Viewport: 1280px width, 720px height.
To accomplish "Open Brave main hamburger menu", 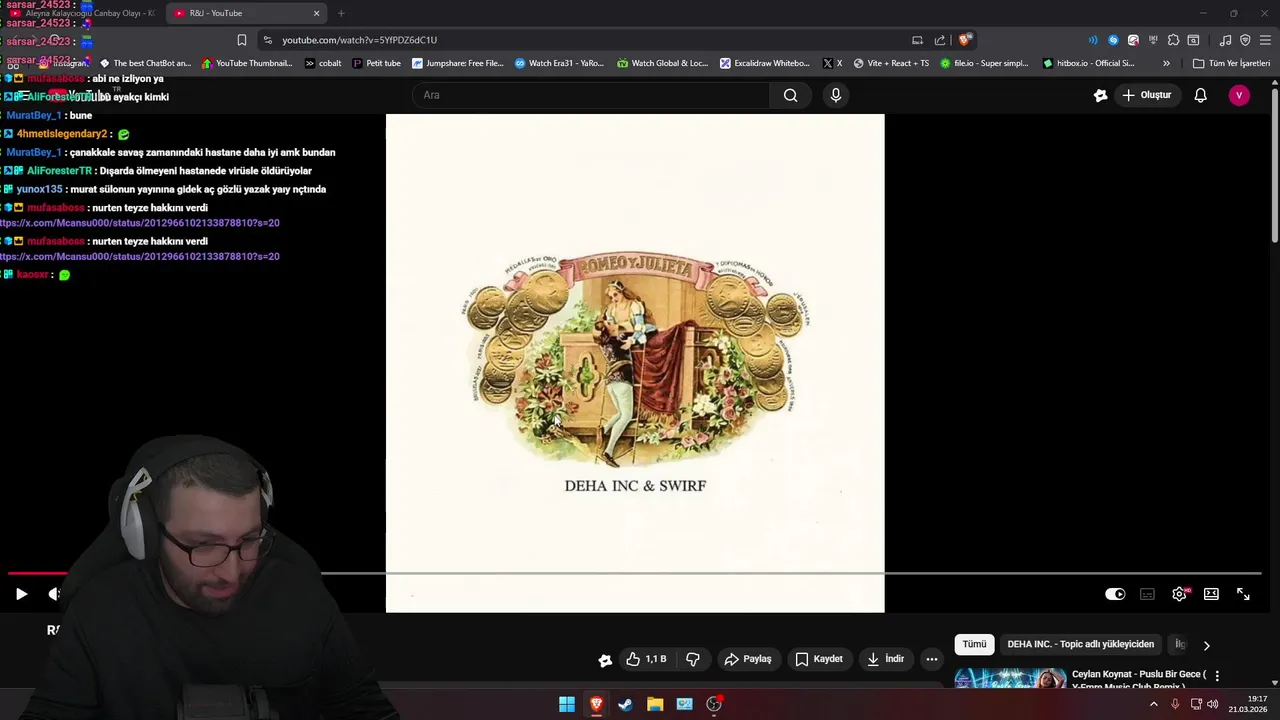I will [1265, 40].
